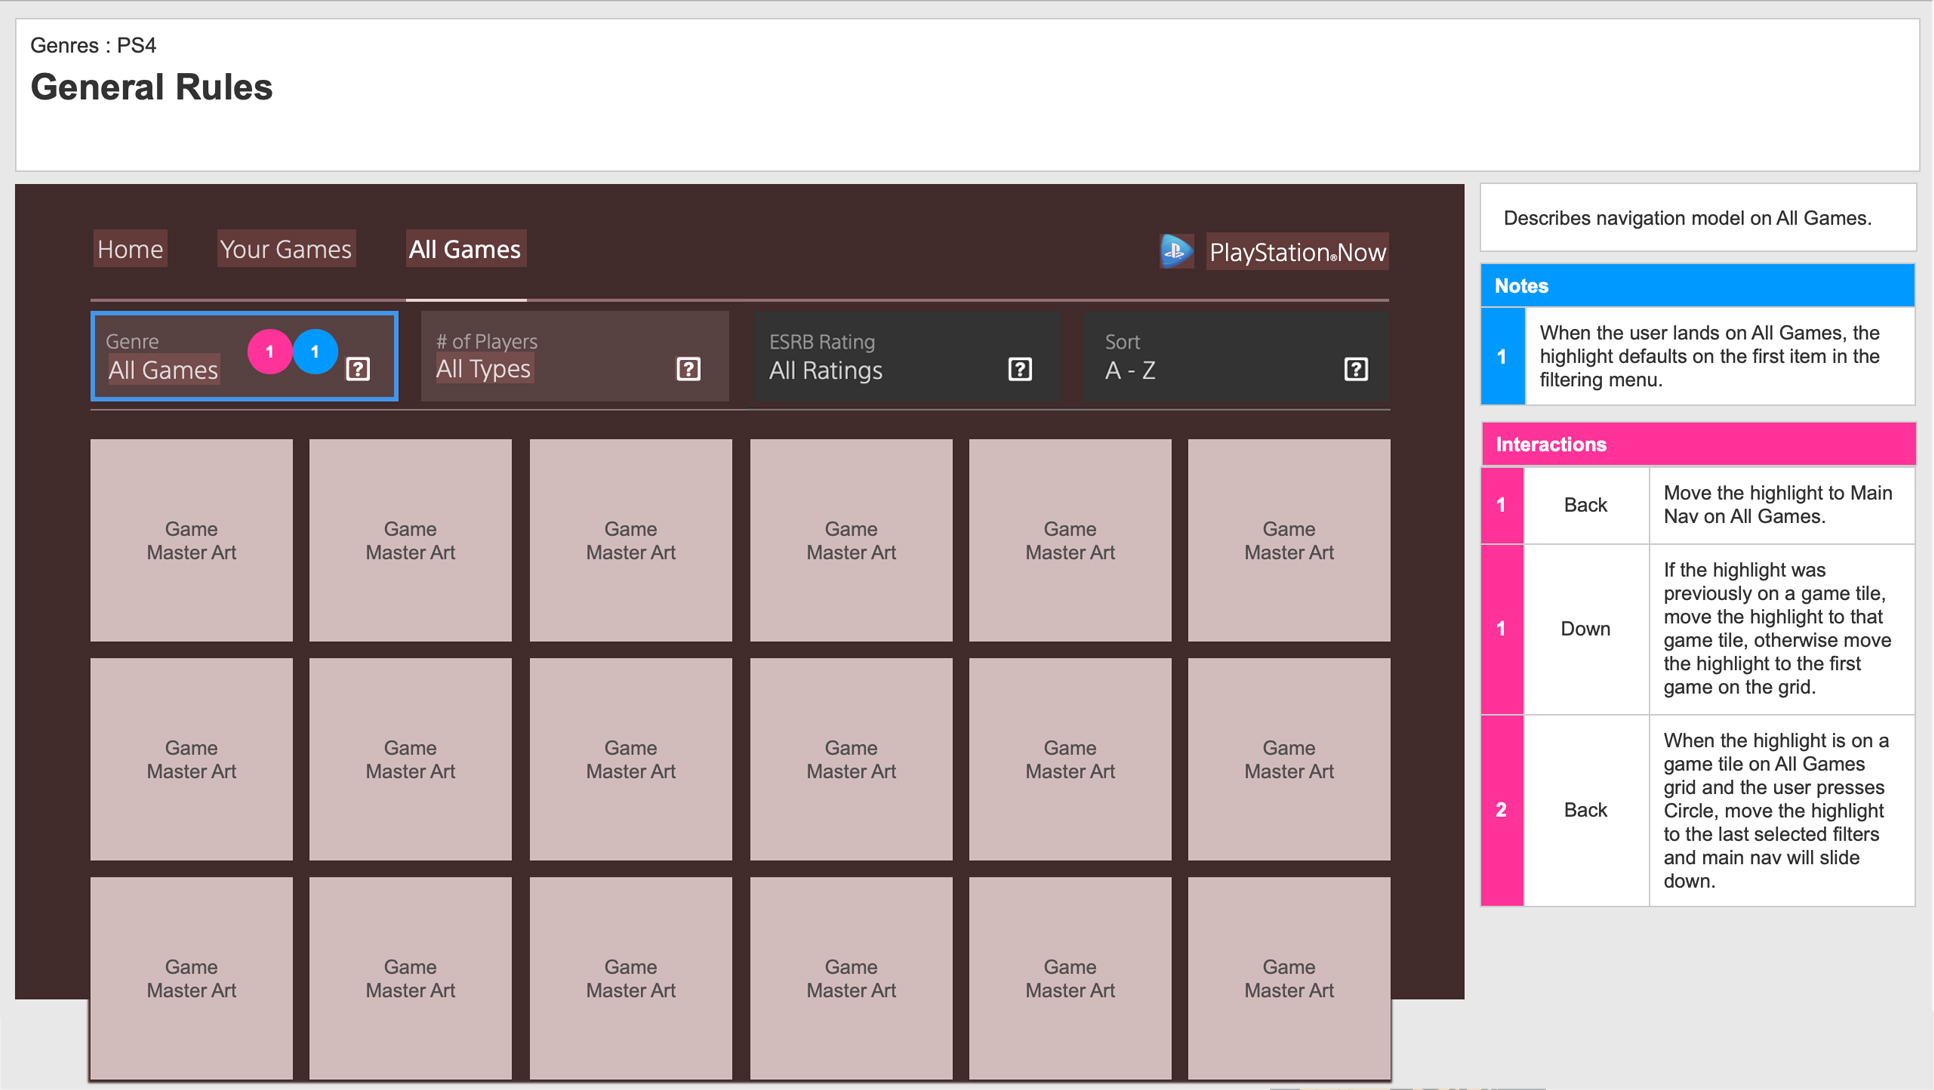Switch to the Your Games tab
Screen dimensions: 1934x1090
click(285, 249)
